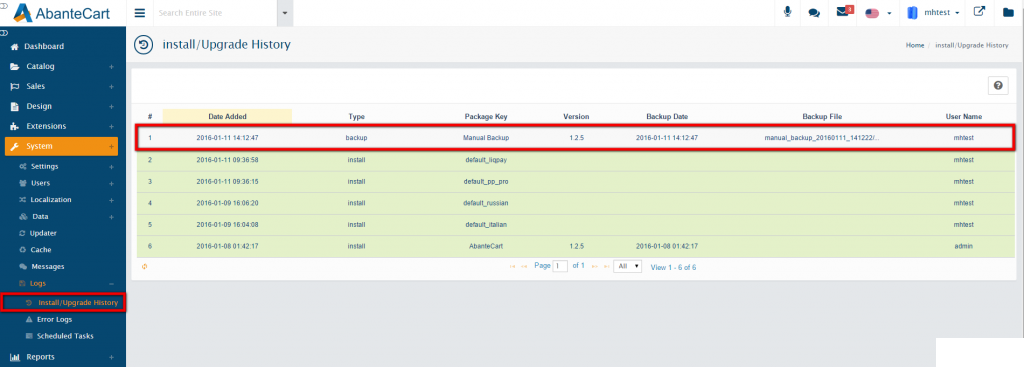The image size is (1024, 367).
Task: Sort by Backup File column header
Action: click(x=822, y=116)
